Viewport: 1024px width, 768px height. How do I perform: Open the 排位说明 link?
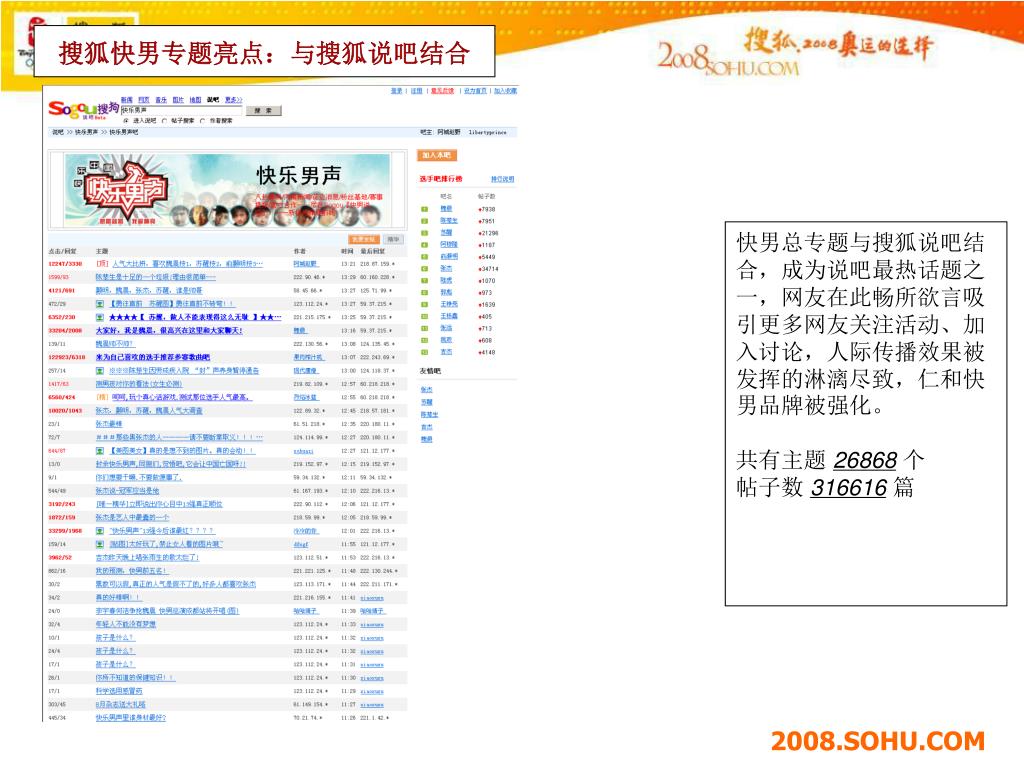502,179
